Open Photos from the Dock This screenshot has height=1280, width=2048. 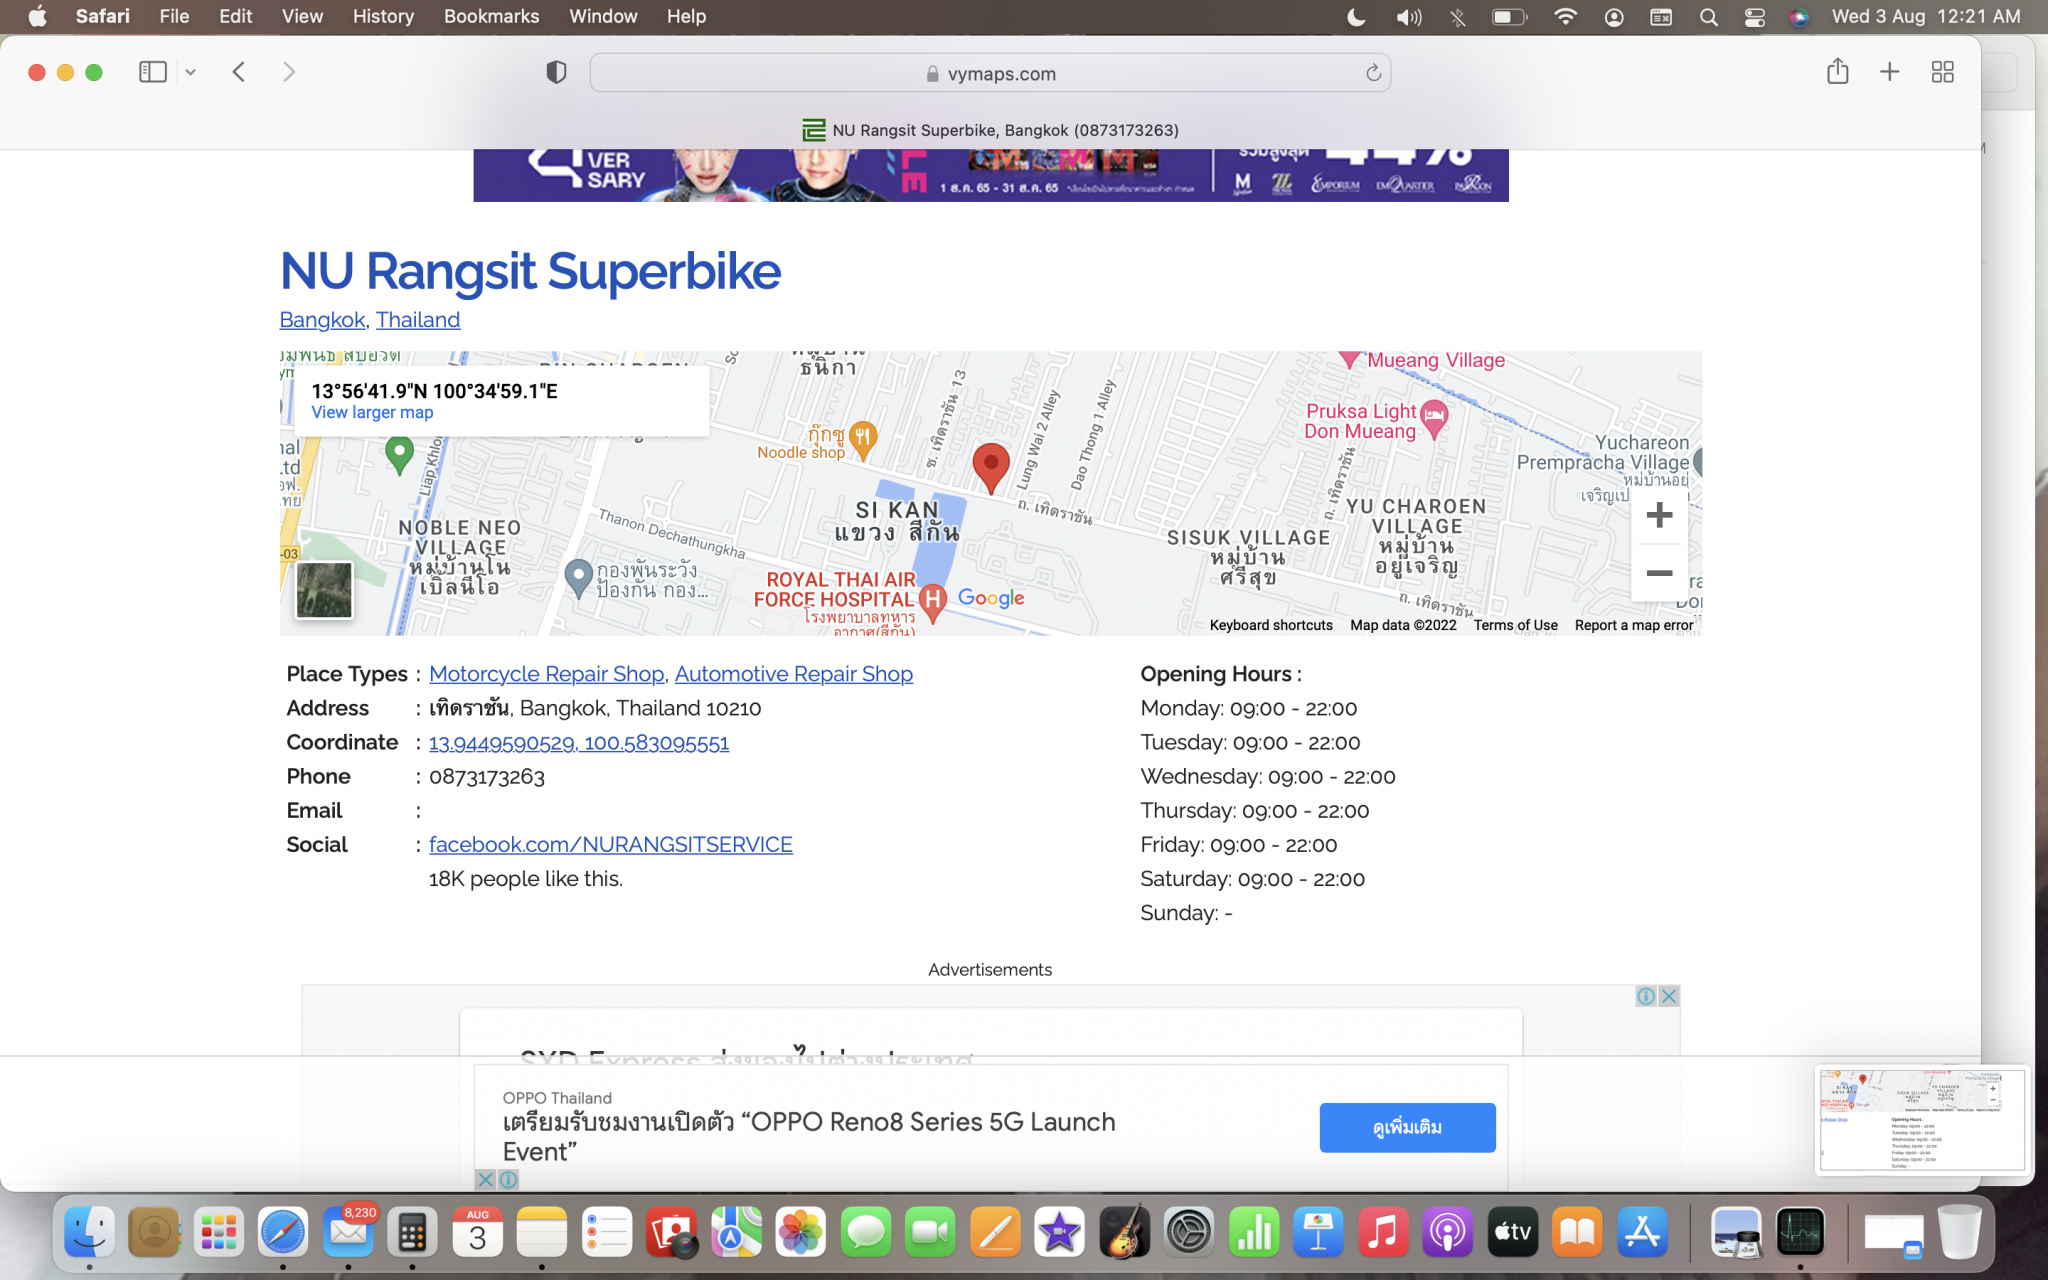[x=800, y=1232]
